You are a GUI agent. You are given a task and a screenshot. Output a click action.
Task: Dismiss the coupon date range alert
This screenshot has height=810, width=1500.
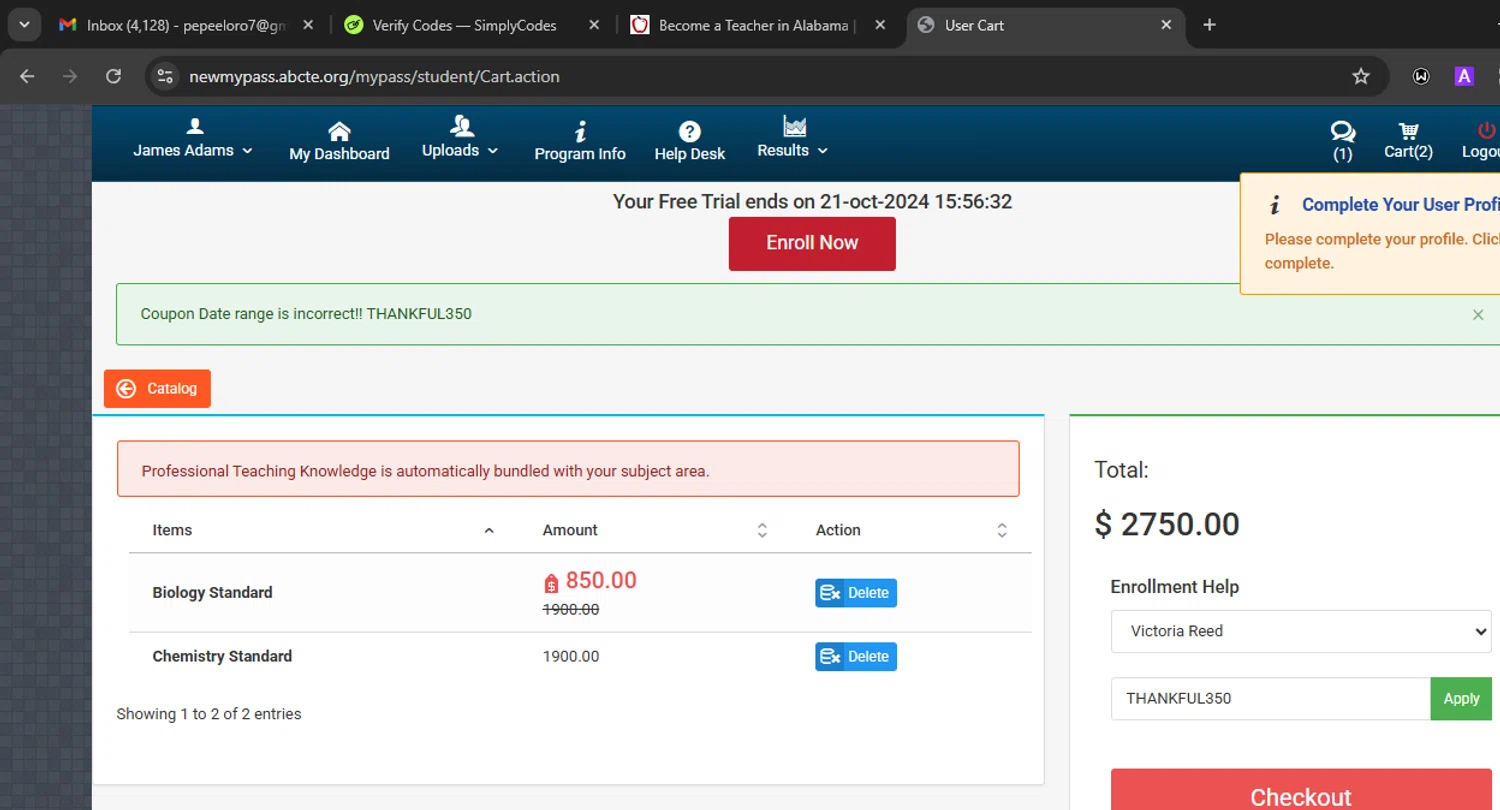click(1478, 315)
